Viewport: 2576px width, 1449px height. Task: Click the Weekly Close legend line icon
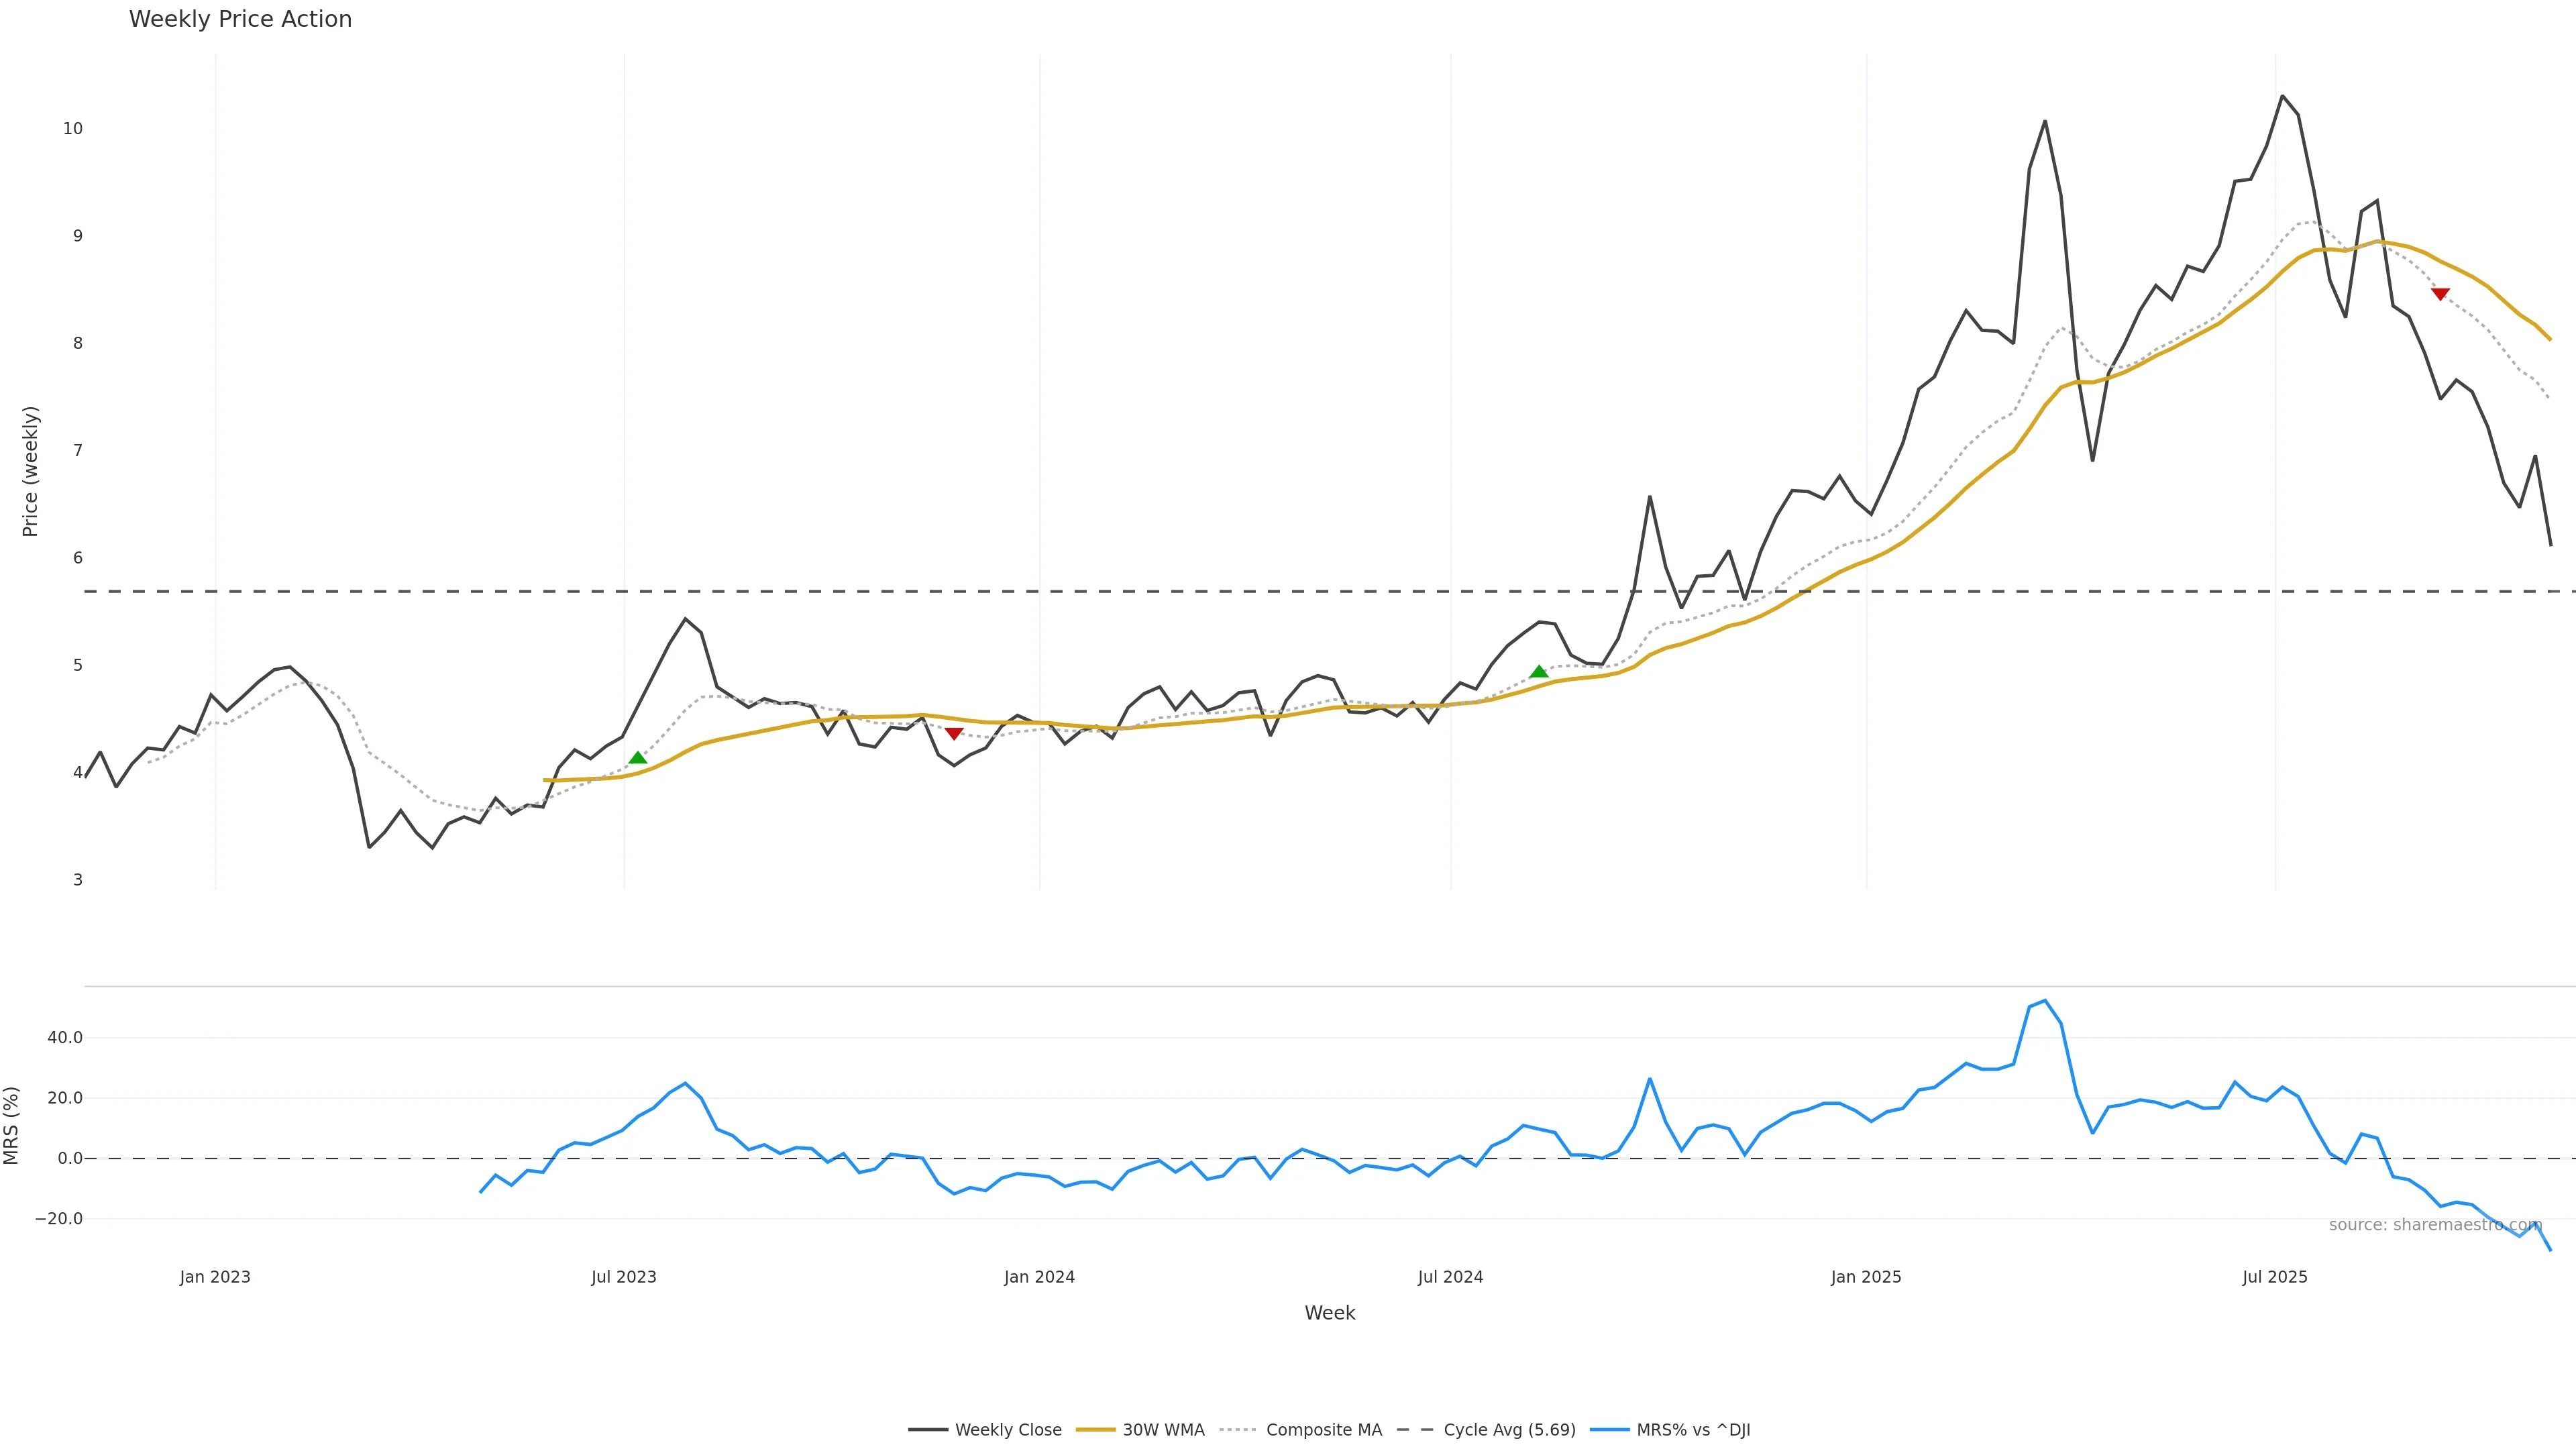point(927,1430)
